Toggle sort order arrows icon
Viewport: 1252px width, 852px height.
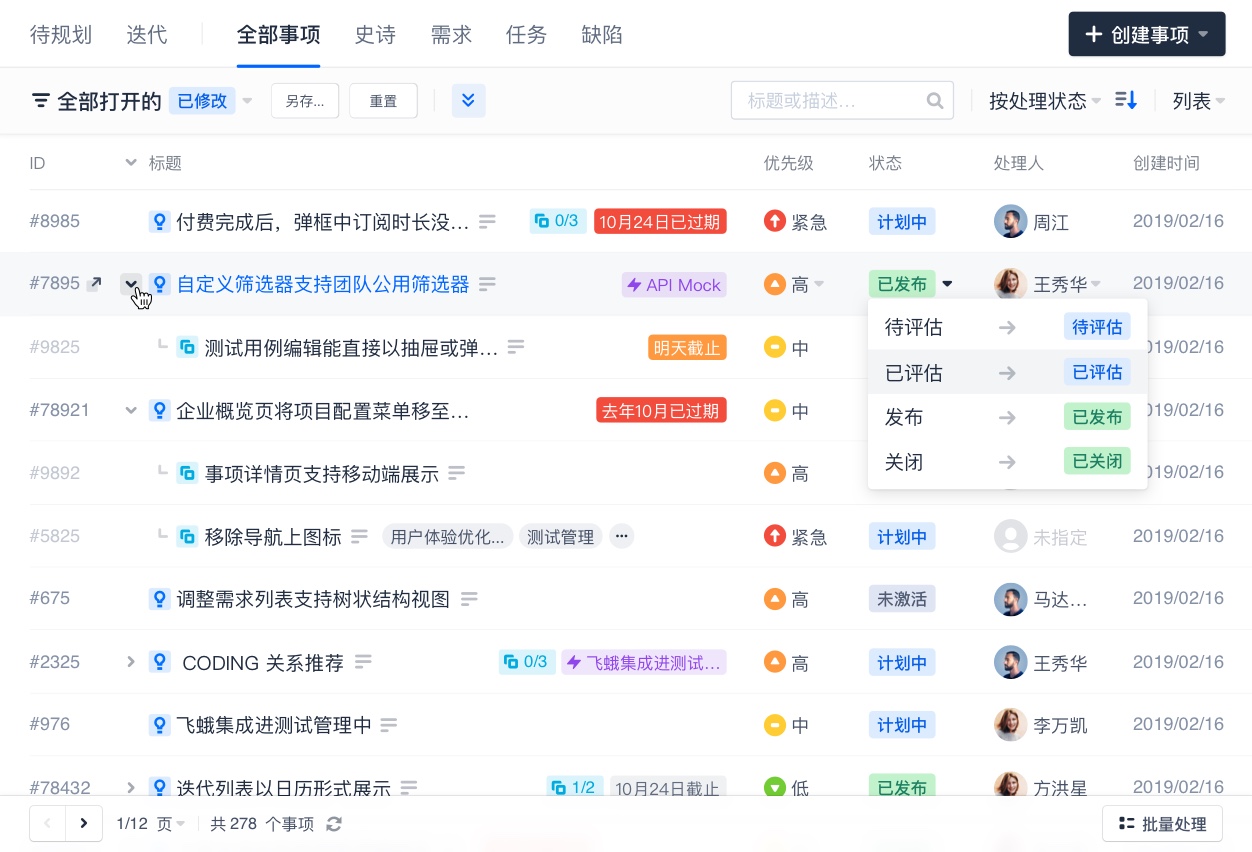(x=1126, y=100)
